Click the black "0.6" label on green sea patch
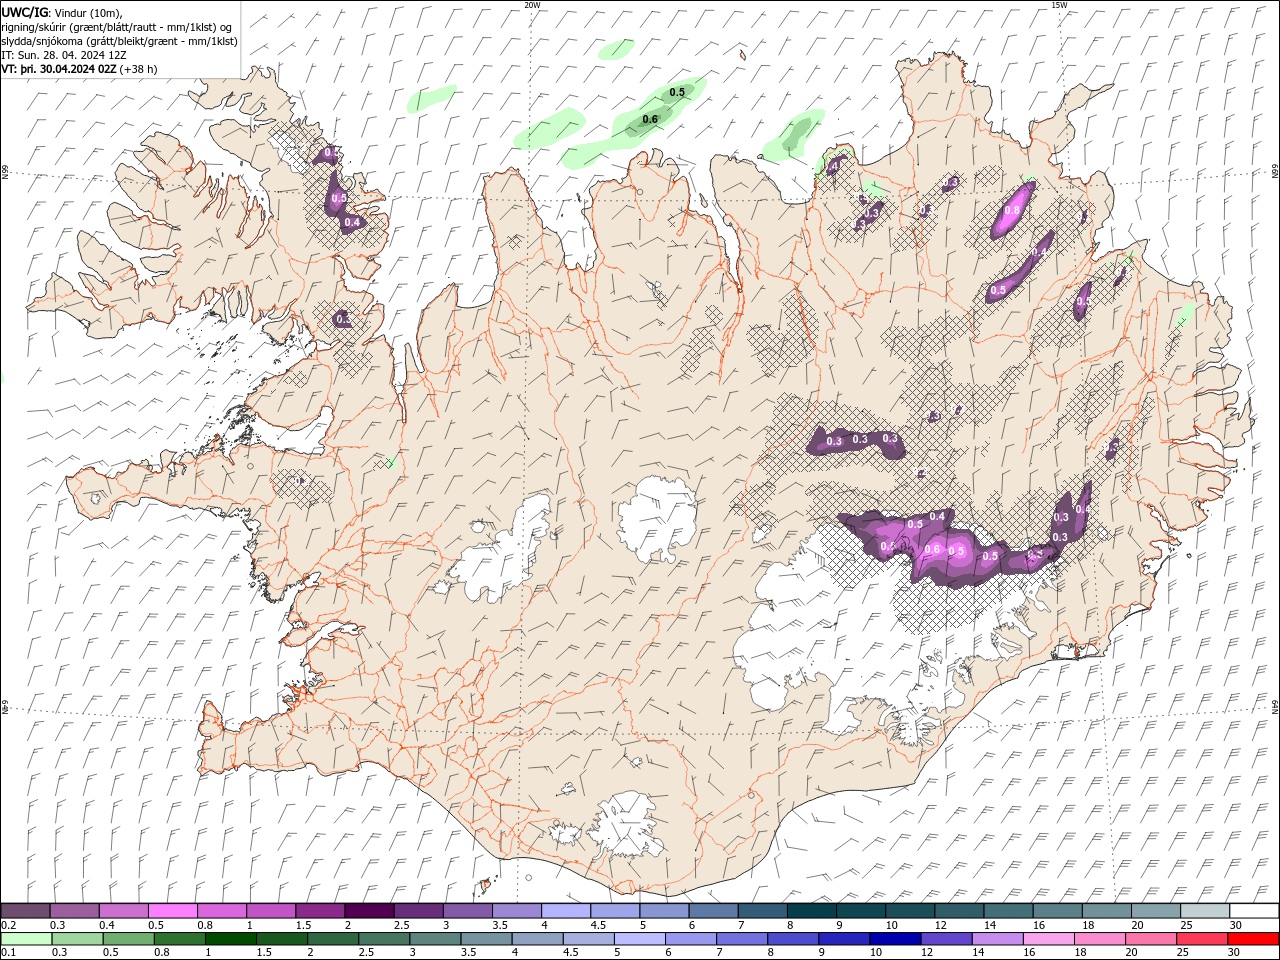 click(x=650, y=120)
